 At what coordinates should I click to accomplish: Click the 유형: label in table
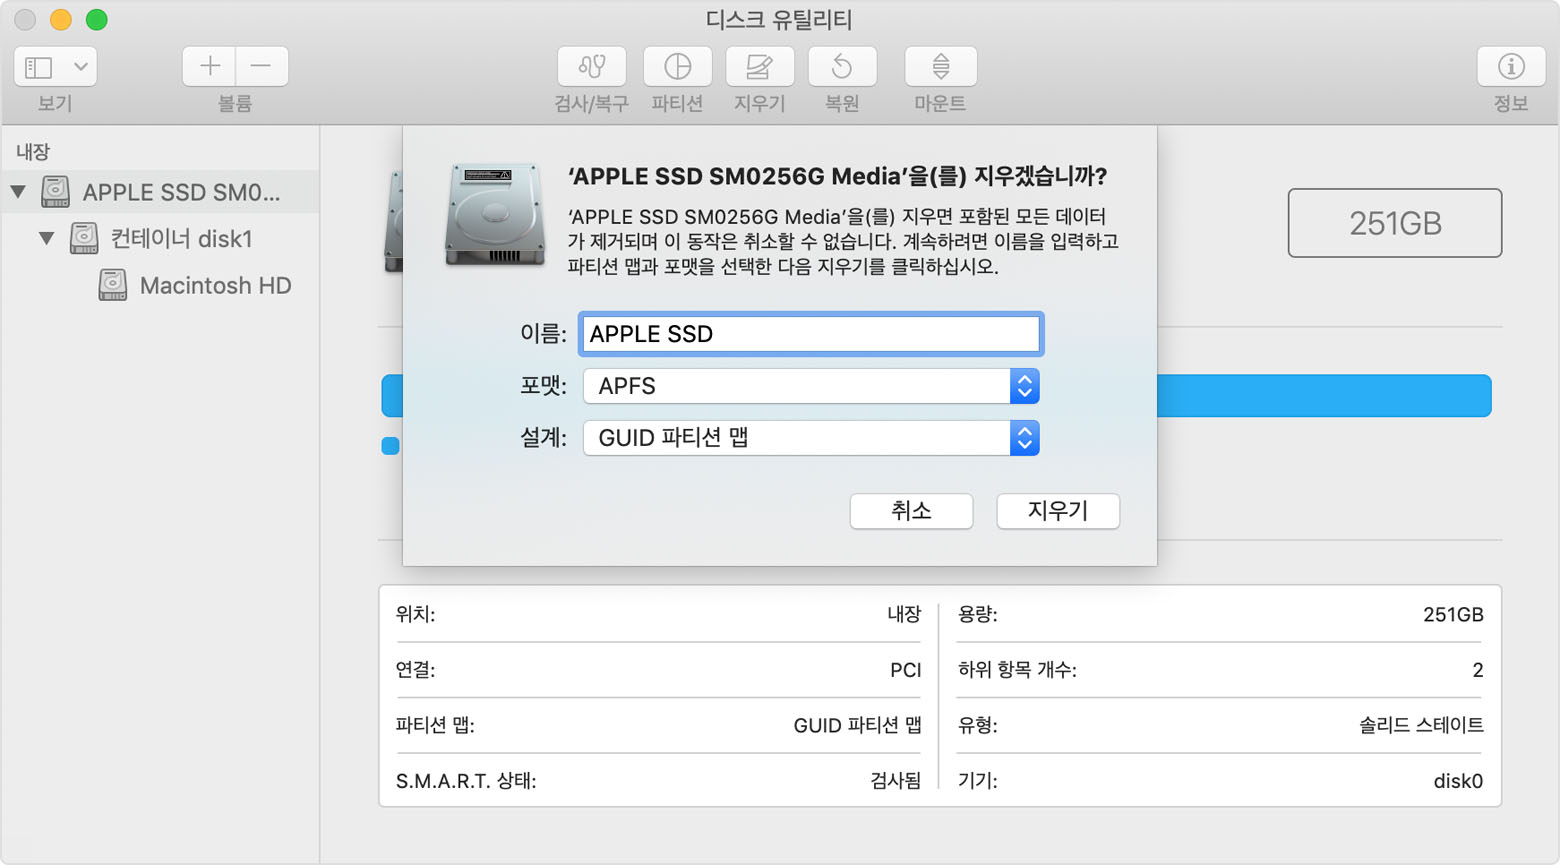click(978, 725)
